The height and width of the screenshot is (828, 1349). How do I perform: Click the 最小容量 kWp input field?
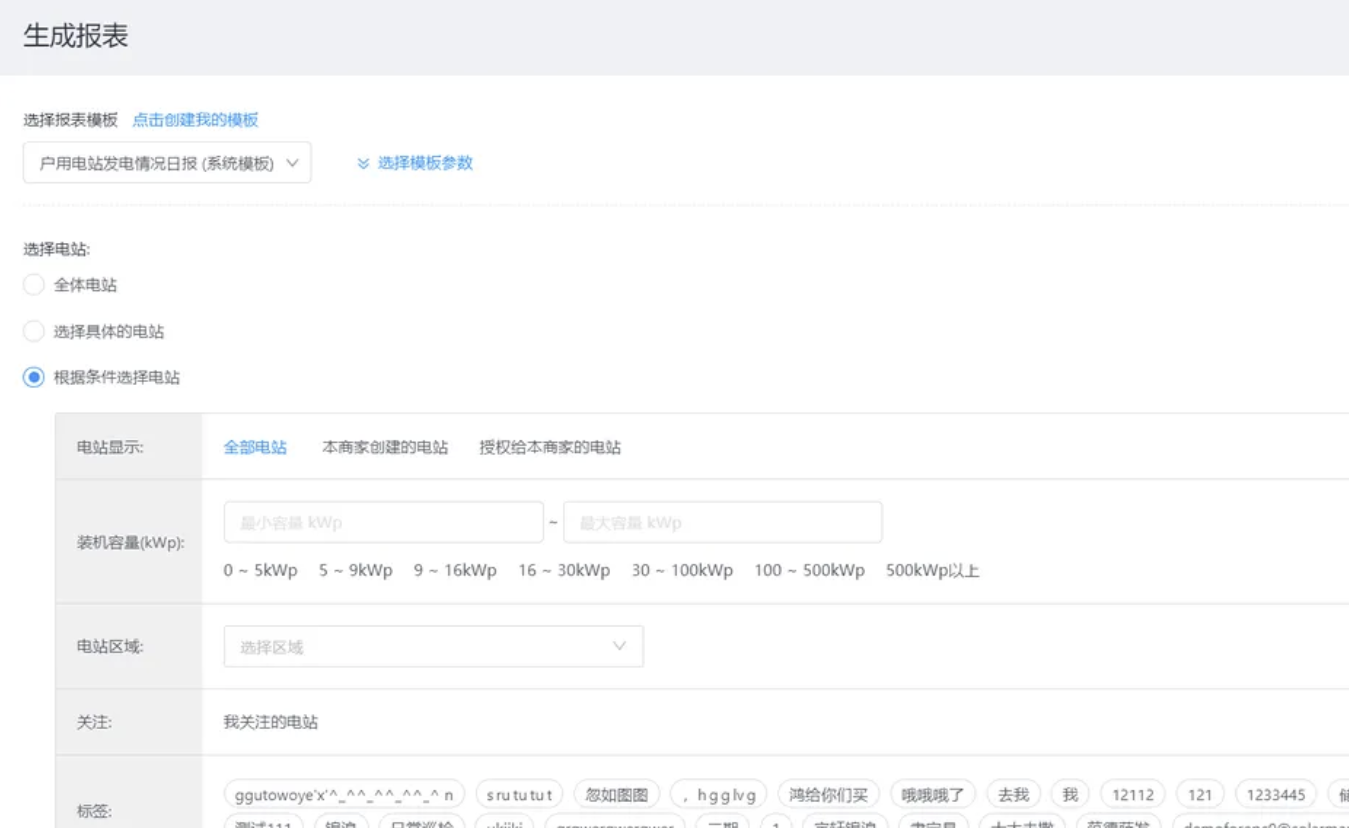click(383, 522)
